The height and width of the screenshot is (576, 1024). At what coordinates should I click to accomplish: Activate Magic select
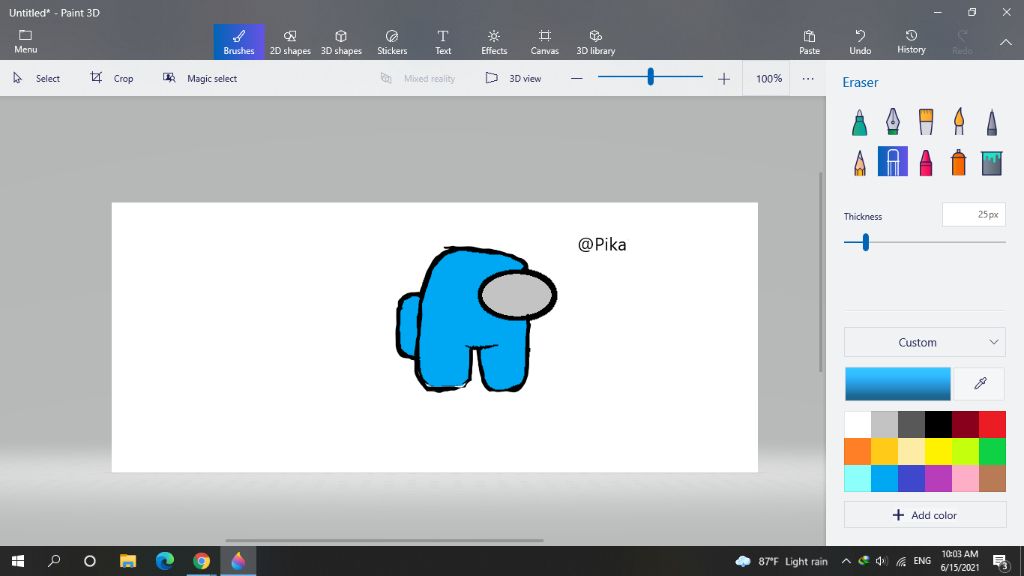pos(200,78)
